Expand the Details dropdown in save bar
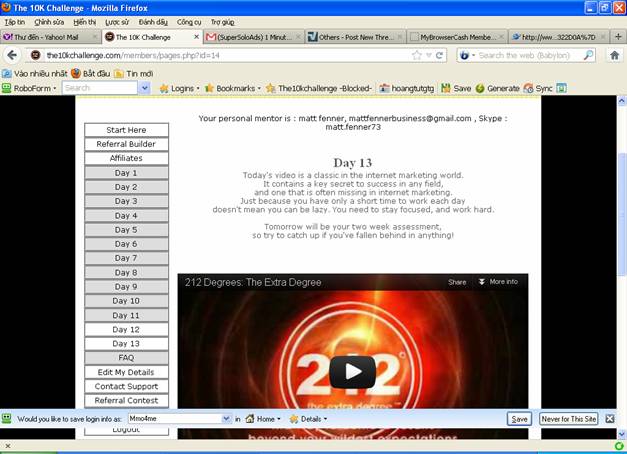This screenshot has width=627, height=454. 310,419
